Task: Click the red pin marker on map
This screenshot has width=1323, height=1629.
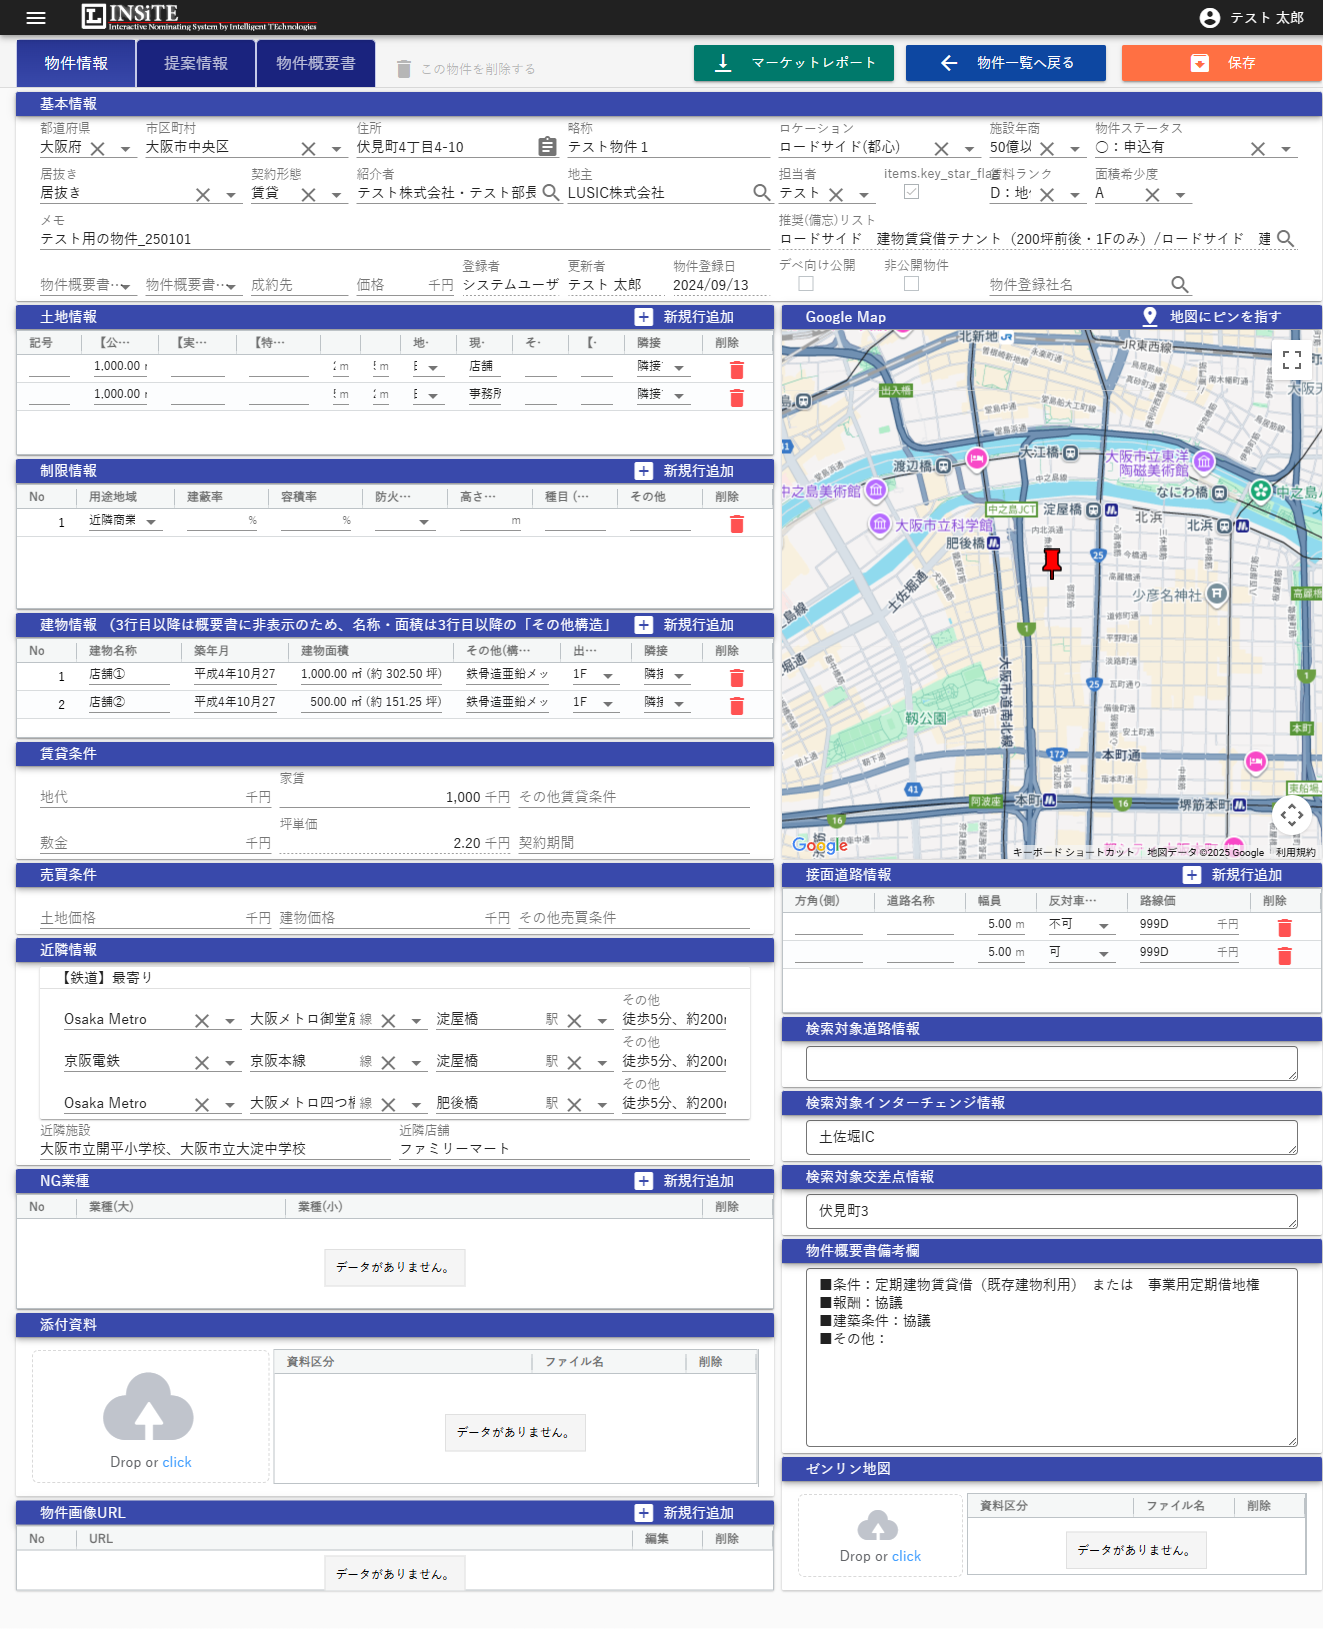Action: pyautogui.click(x=1051, y=561)
